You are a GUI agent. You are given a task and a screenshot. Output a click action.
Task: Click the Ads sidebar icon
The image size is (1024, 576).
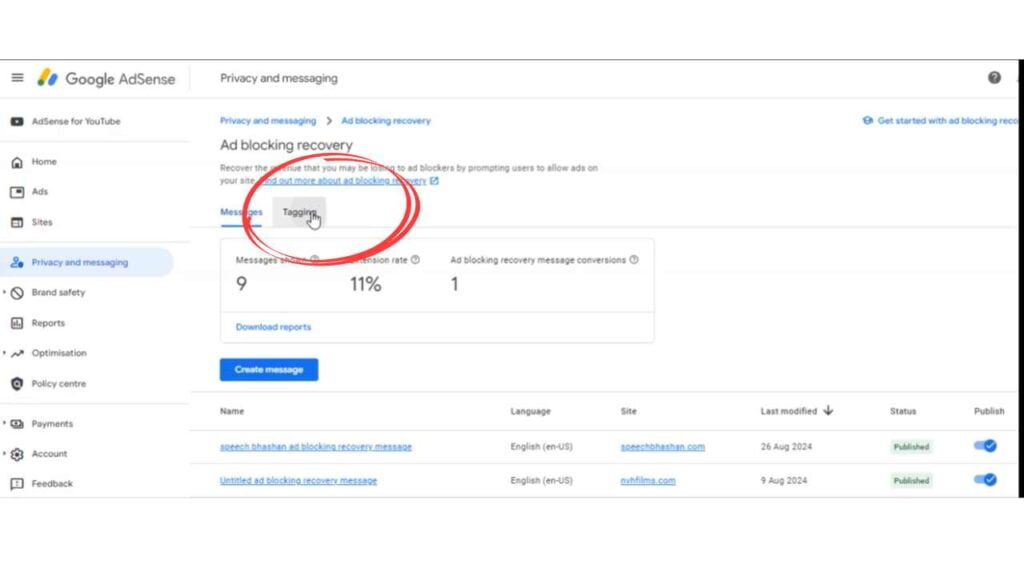tap(17, 192)
